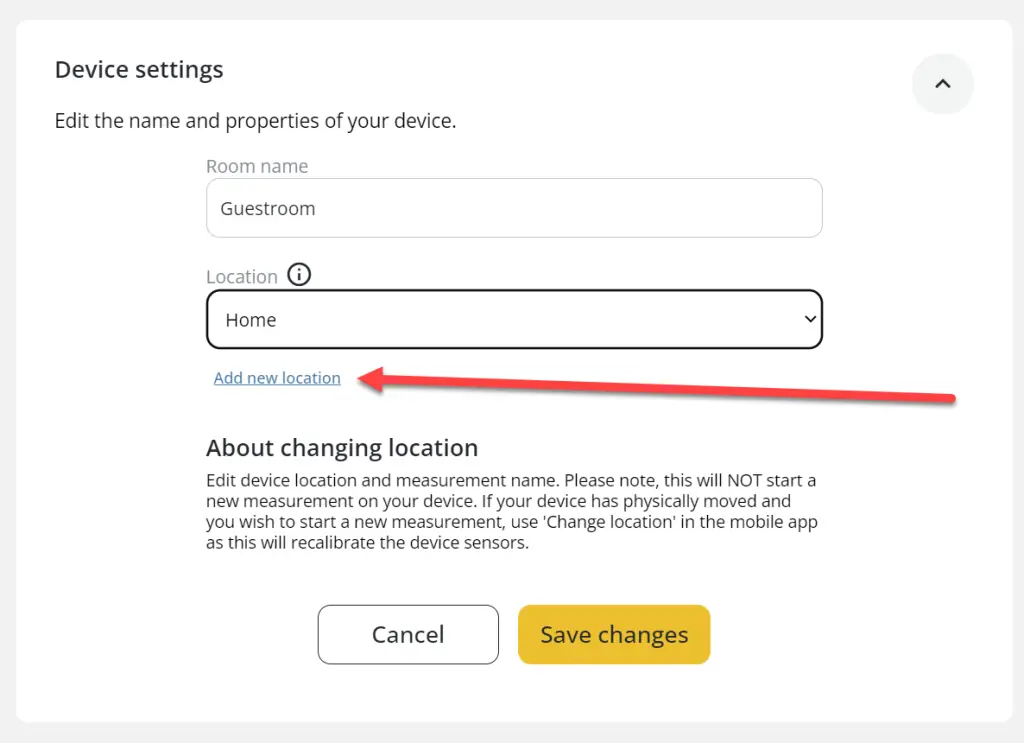The width and height of the screenshot is (1024, 743).
Task: Save changes with the yellow button
Action: [614, 634]
